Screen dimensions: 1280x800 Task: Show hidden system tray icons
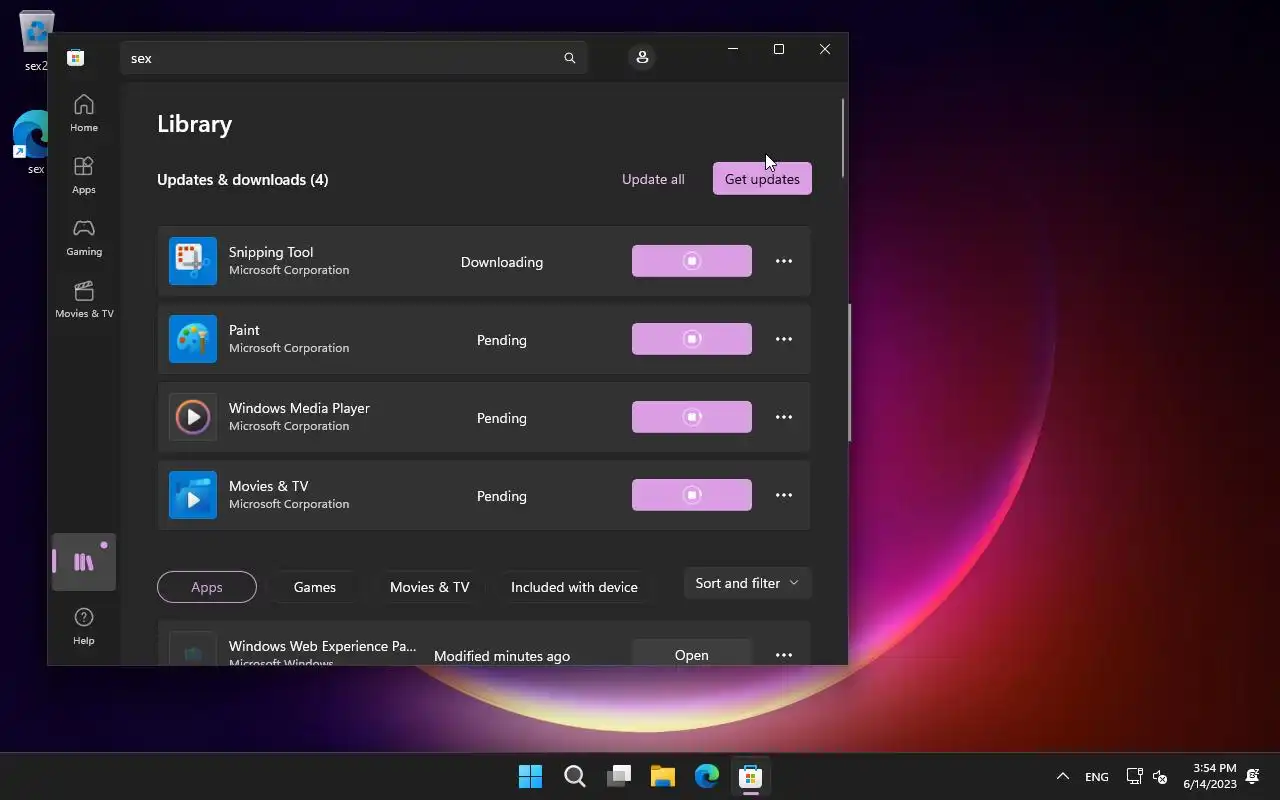click(1063, 776)
